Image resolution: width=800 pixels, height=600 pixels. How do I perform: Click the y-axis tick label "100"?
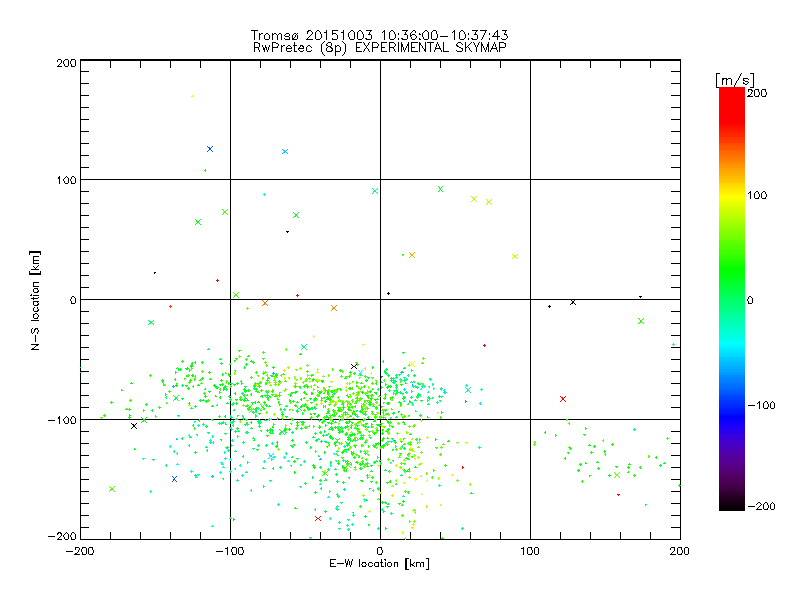point(66,180)
